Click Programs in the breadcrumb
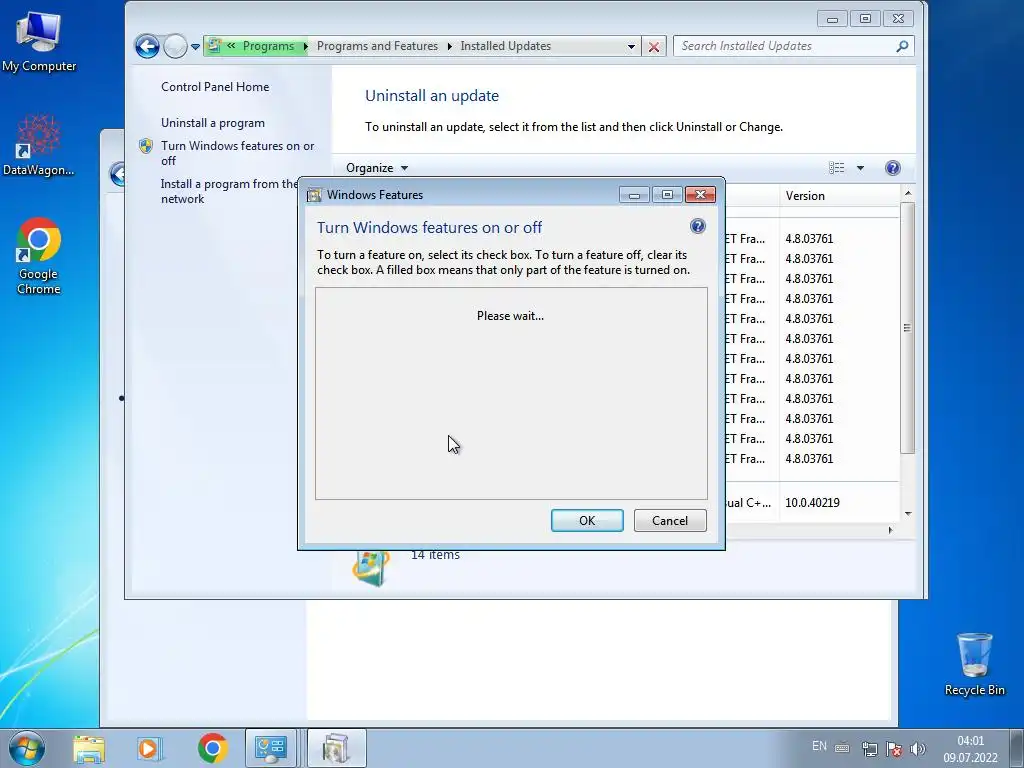 click(x=268, y=46)
